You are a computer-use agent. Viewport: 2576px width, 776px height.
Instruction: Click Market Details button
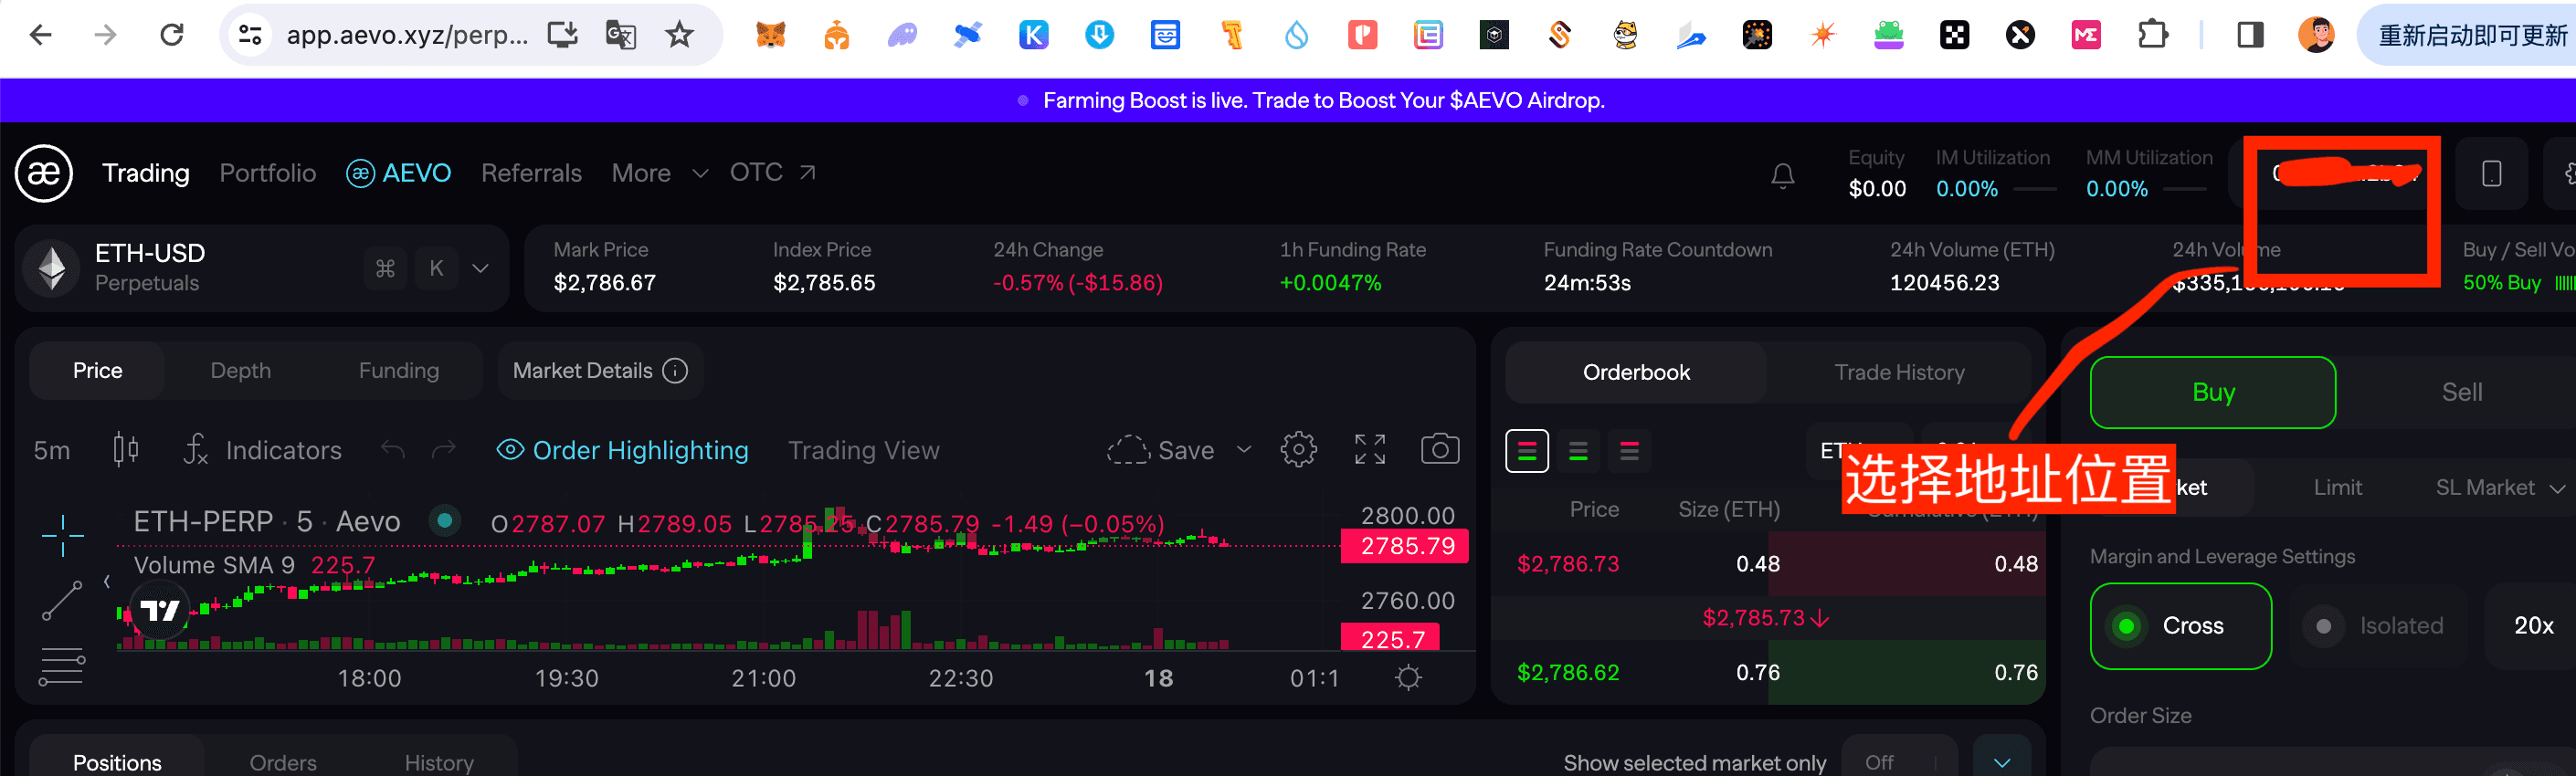[600, 371]
